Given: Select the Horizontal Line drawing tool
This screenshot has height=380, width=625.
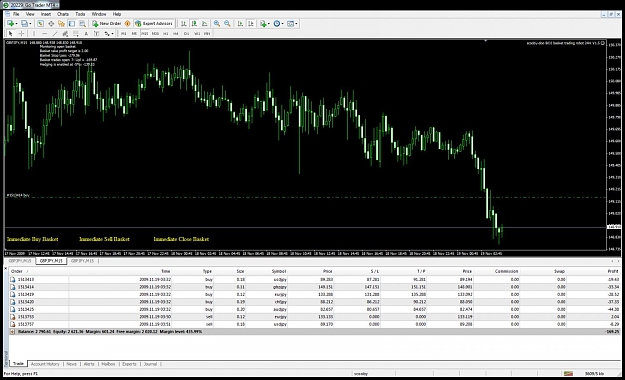Looking at the screenshot, I should point(44,33).
